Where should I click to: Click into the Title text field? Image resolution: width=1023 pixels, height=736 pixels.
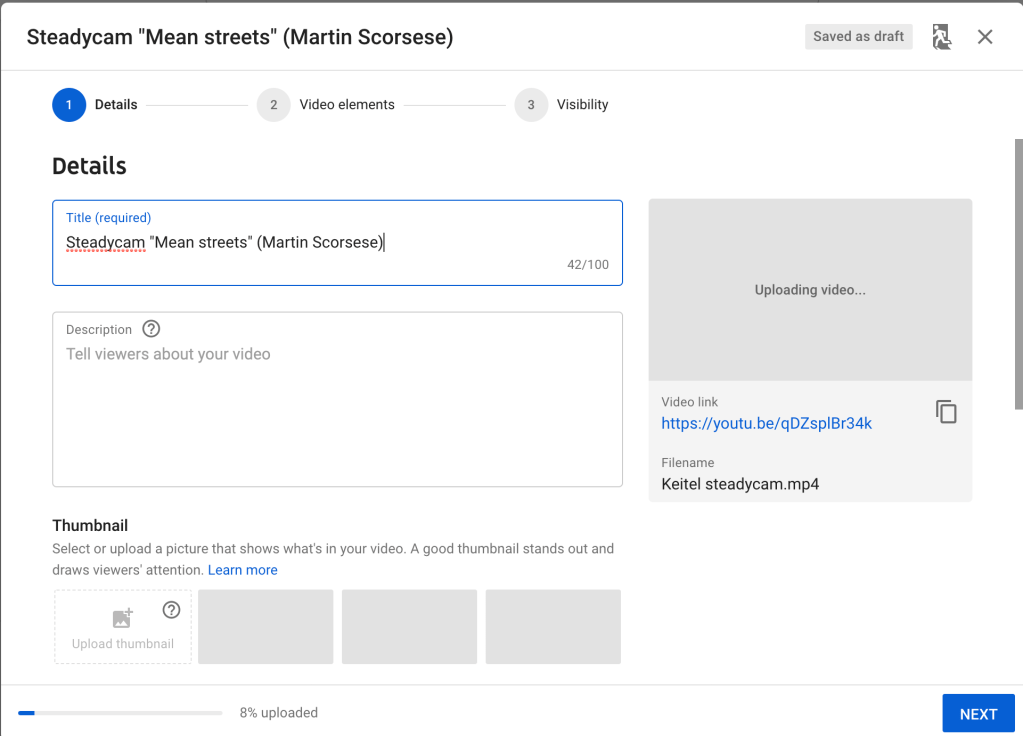pyautogui.click(x=337, y=243)
